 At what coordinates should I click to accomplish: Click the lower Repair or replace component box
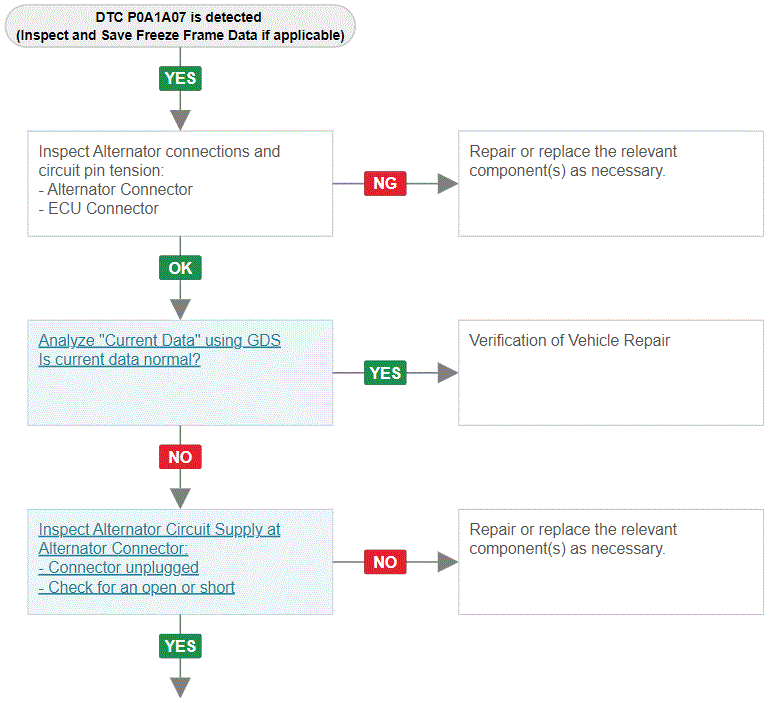[611, 562]
